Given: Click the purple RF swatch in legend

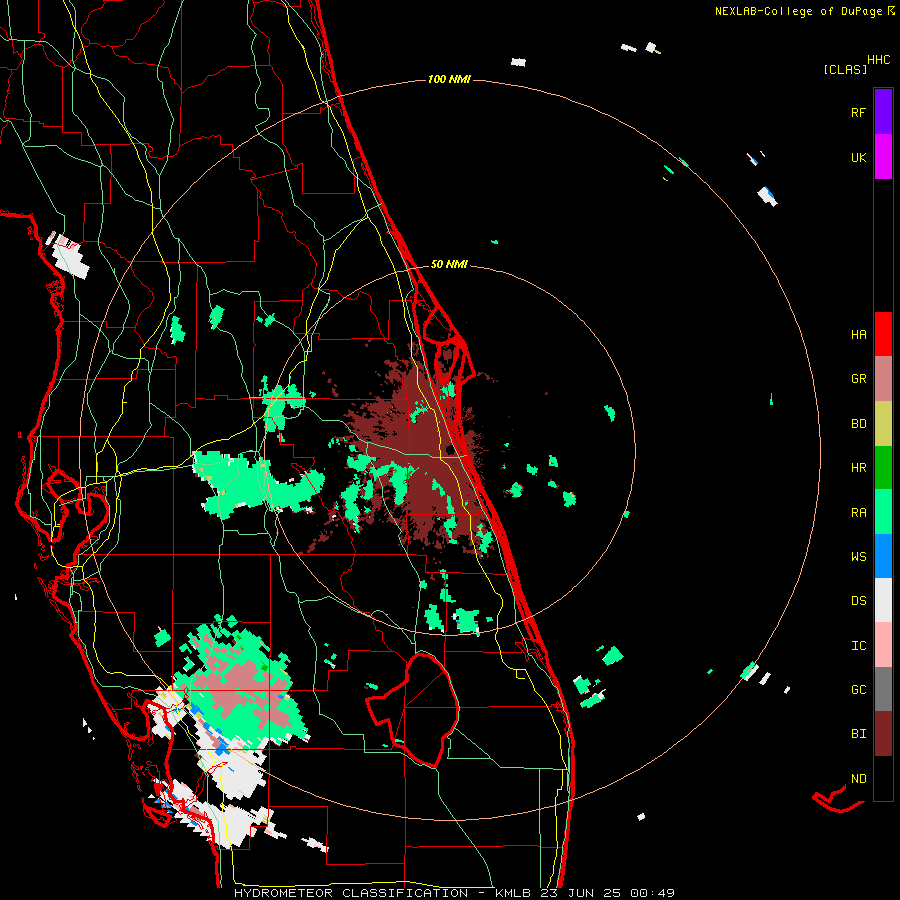Looking at the screenshot, I should [x=883, y=112].
